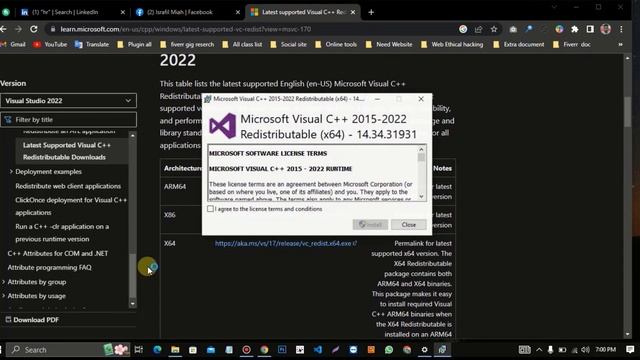Expand Deployment examples tree node
Image resolution: width=640 pixels, height=360 pixels.
11,171
